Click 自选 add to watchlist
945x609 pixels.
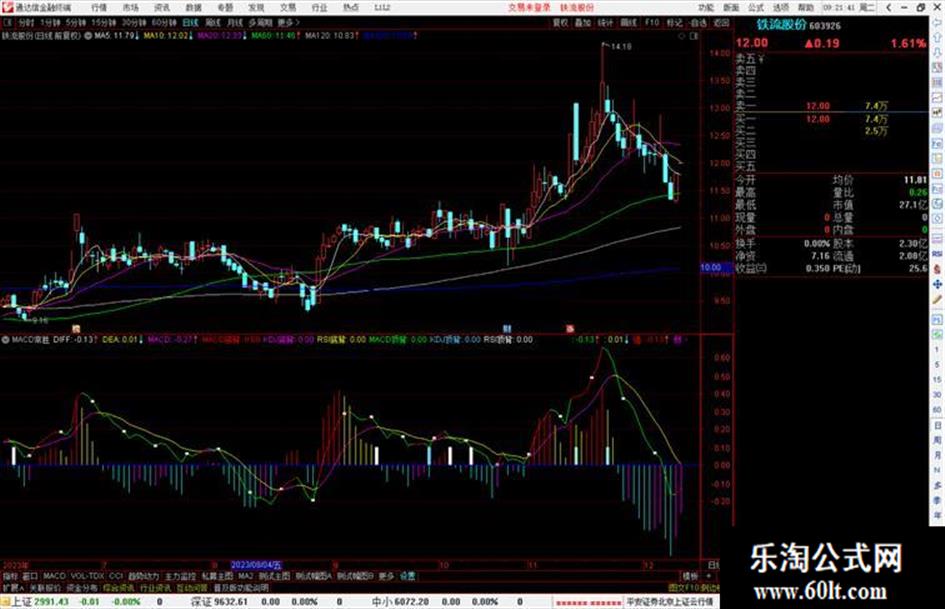point(698,22)
